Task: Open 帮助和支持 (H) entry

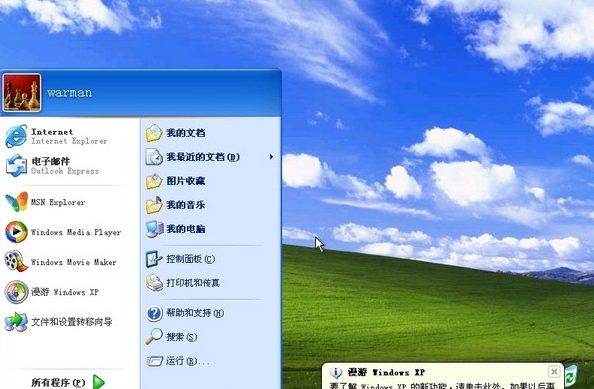Action: tap(195, 313)
